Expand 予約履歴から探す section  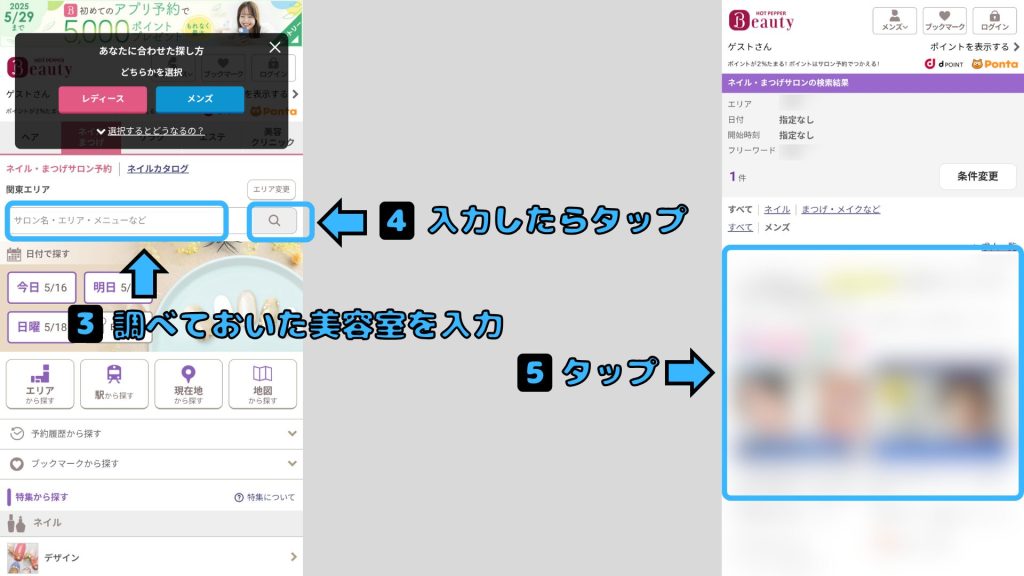152,434
